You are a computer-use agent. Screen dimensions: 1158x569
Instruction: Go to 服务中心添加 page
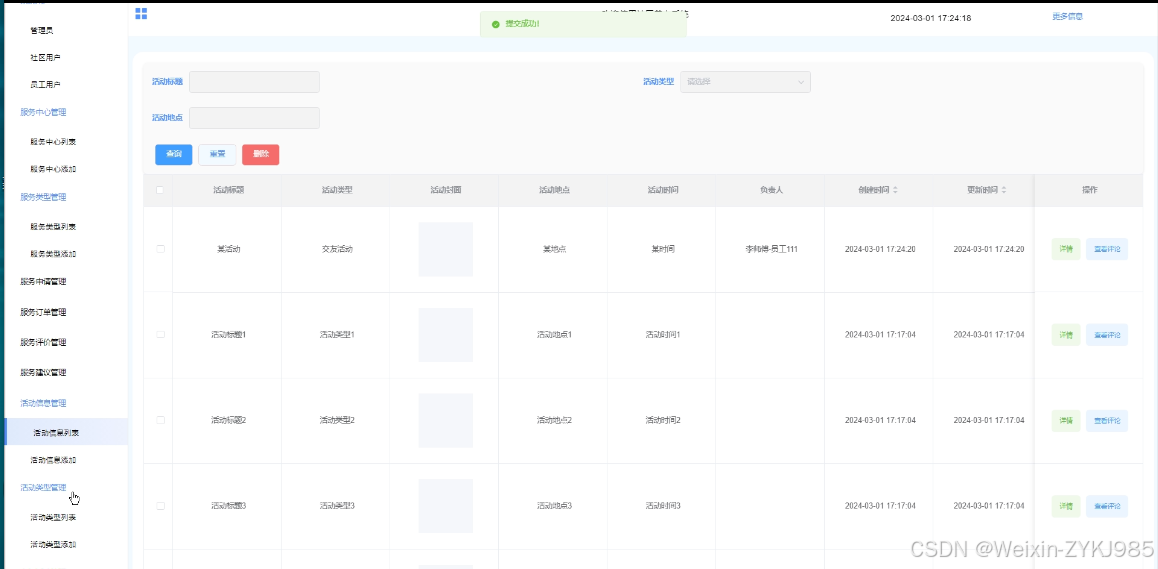pyautogui.click(x=53, y=169)
